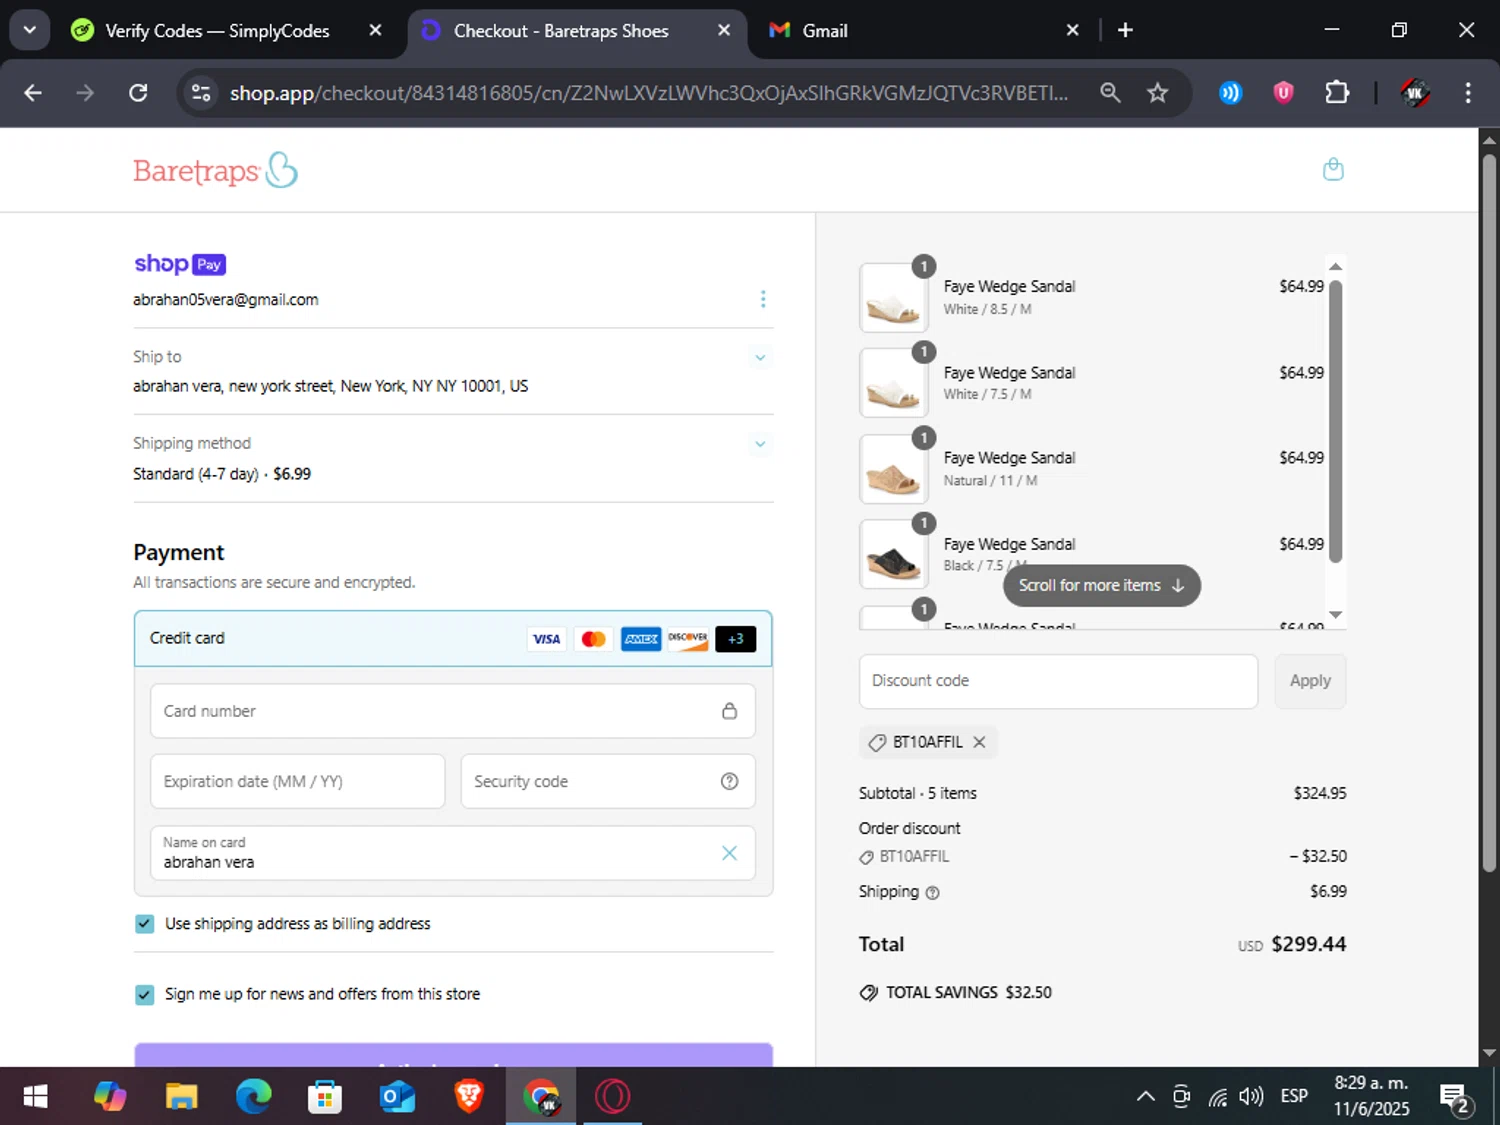Viewport: 1500px width, 1125px height.
Task: Open white Faye Wedge Sandal 8.5 thumbnail
Action: click(x=893, y=298)
